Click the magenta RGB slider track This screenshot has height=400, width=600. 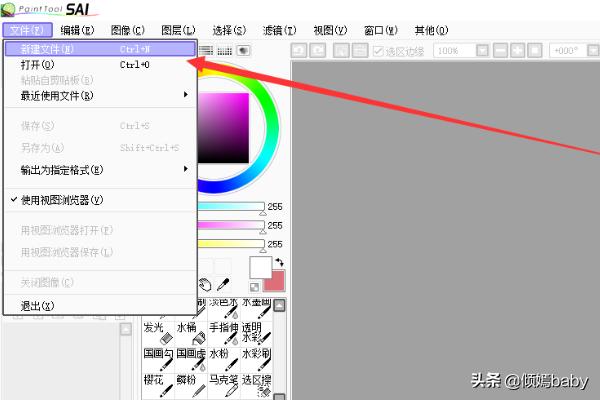pyautogui.click(x=231, y=225)
